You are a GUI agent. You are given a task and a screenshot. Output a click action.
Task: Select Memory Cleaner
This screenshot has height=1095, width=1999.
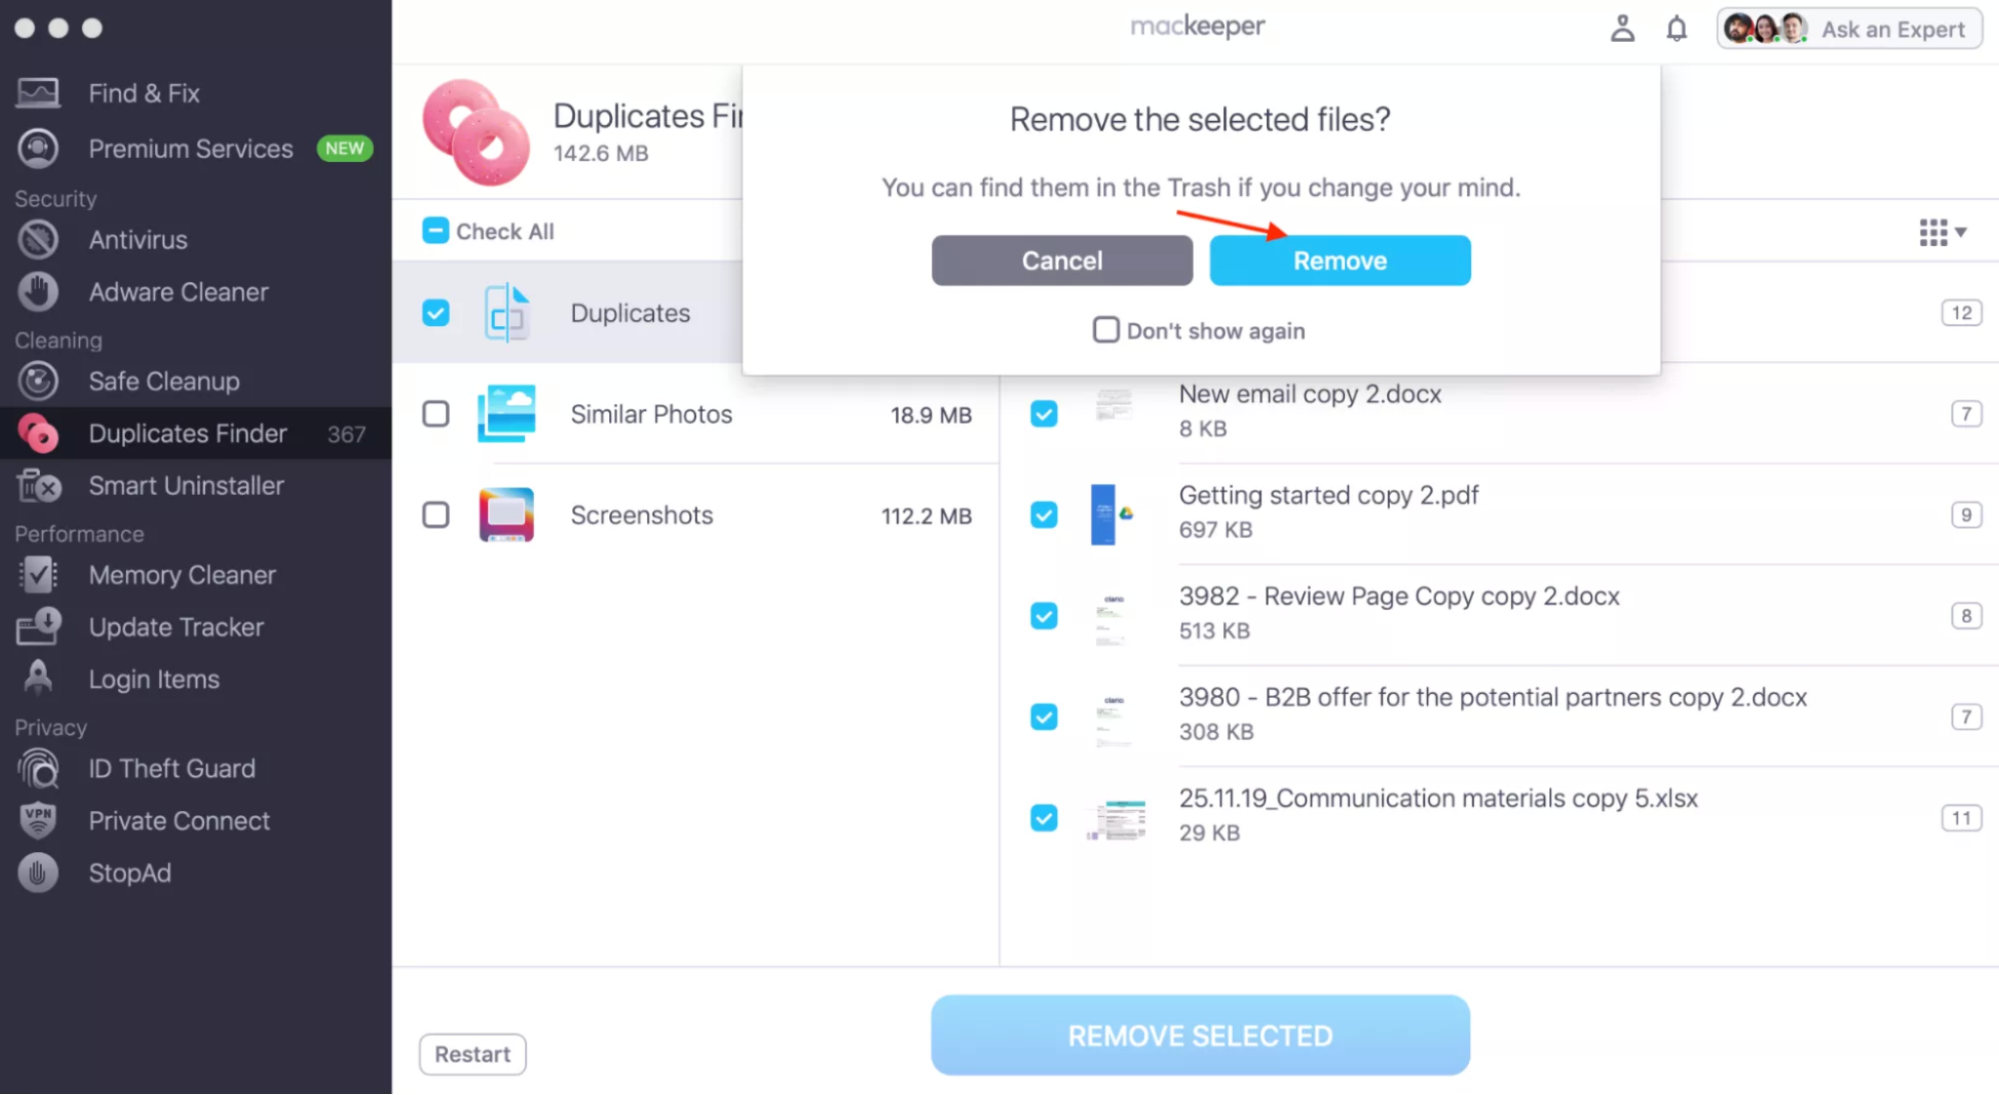182,574
